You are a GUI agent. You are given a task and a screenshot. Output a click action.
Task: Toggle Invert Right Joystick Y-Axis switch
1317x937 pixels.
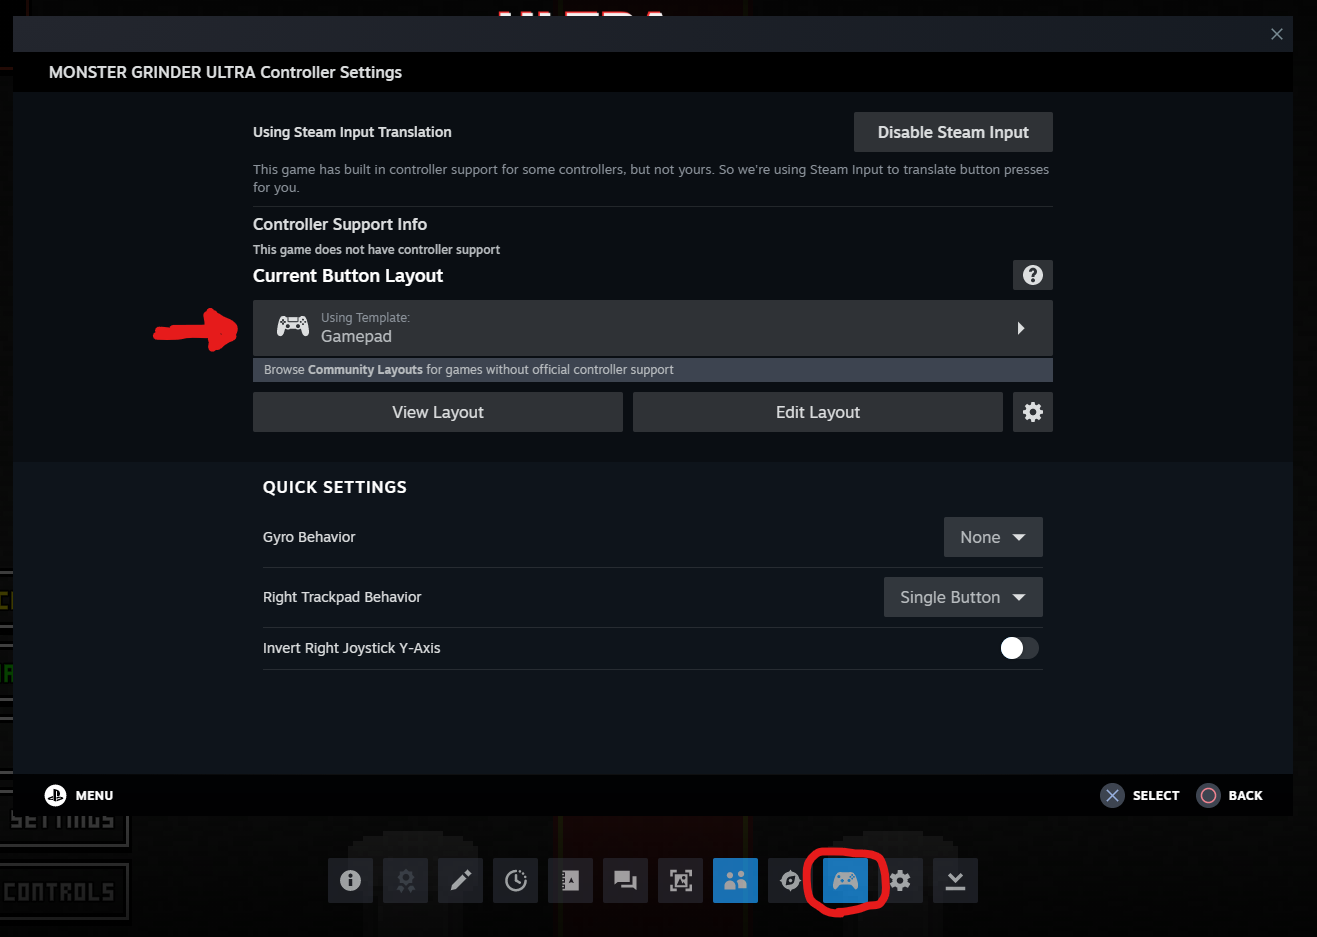[x=1019, y=648]
